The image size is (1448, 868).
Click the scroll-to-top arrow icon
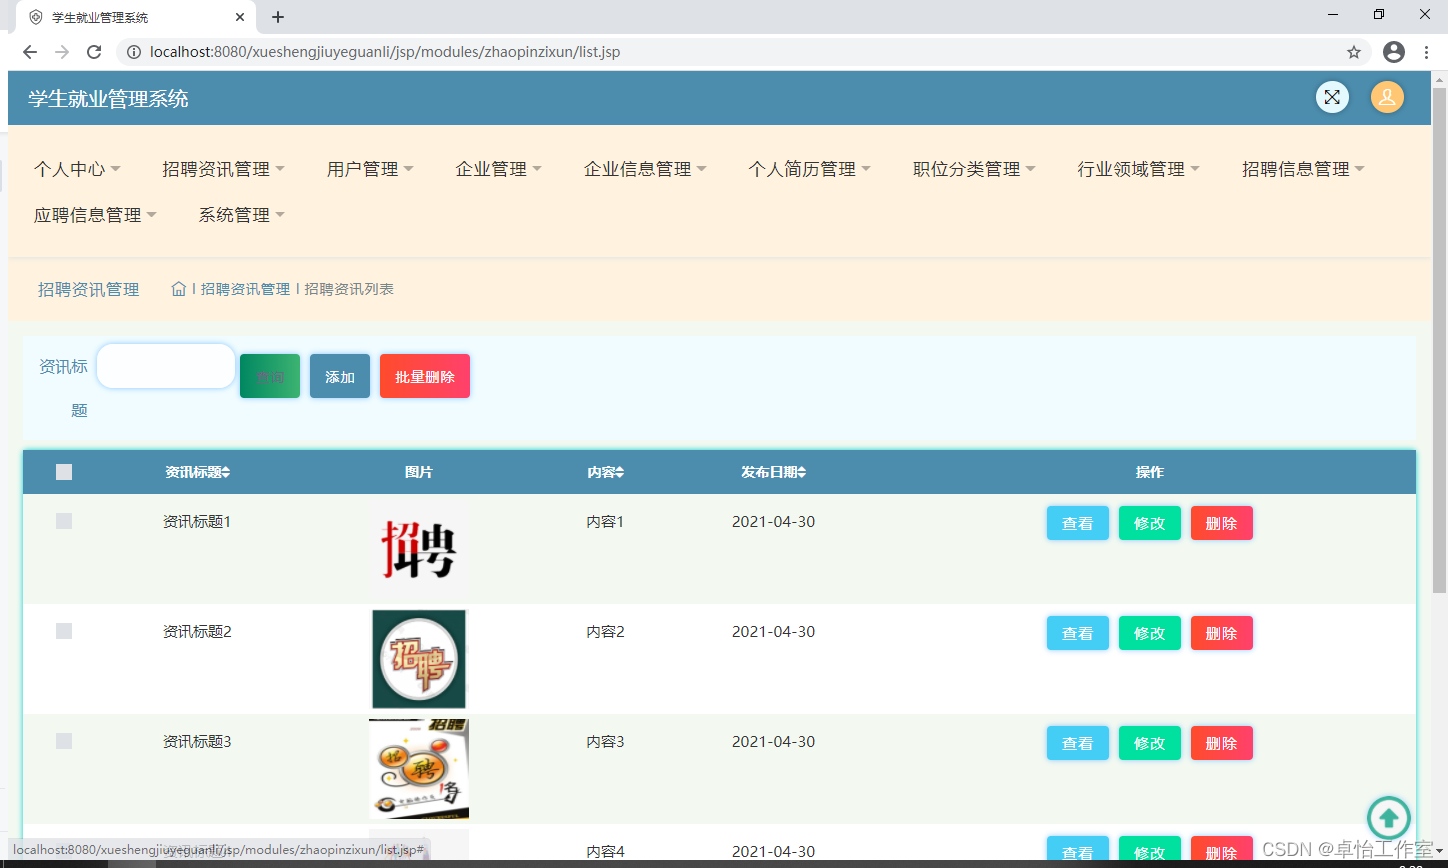pos(1389,818)
